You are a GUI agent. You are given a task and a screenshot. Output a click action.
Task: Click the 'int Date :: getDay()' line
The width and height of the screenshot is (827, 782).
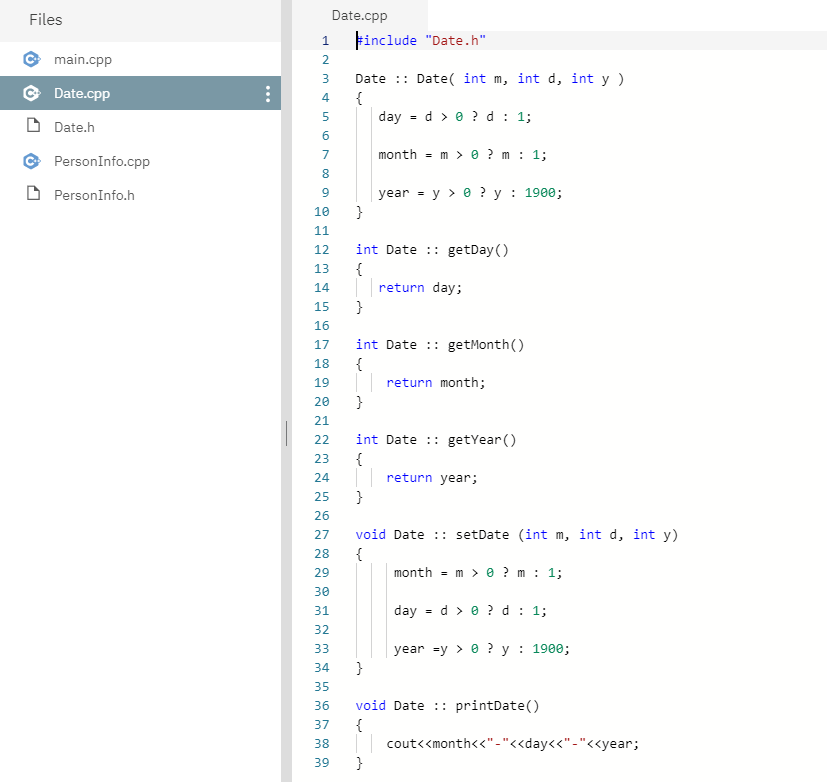432,249
